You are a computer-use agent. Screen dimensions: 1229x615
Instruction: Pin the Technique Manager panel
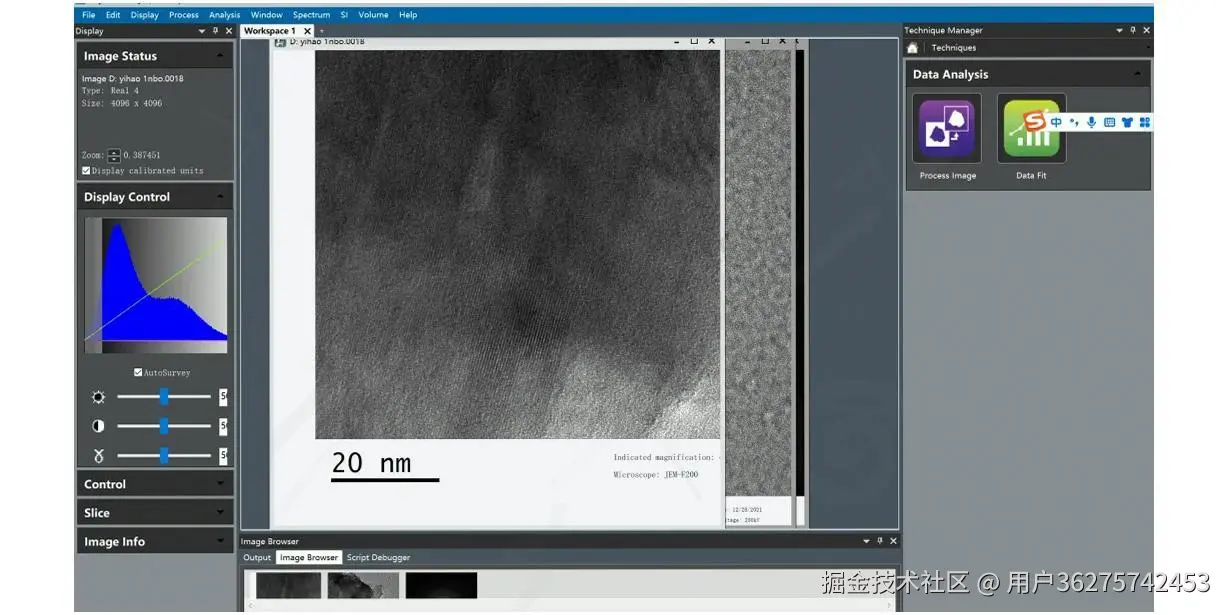(x=1133, y=31)
